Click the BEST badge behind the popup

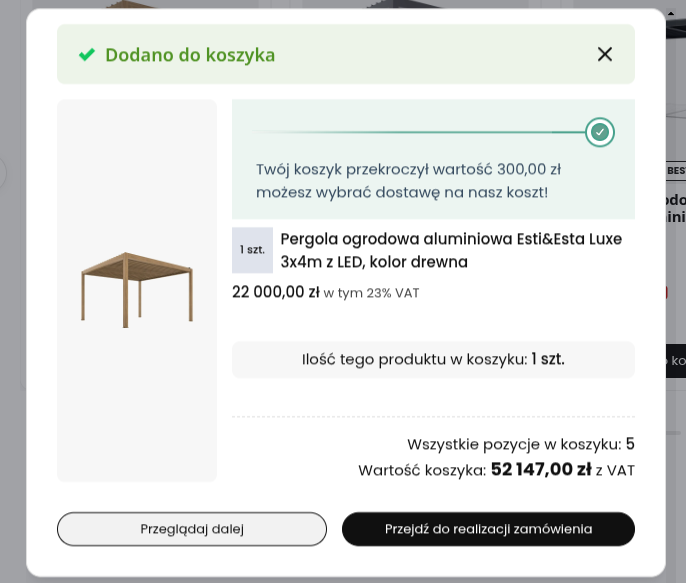[x=676, y=171]
